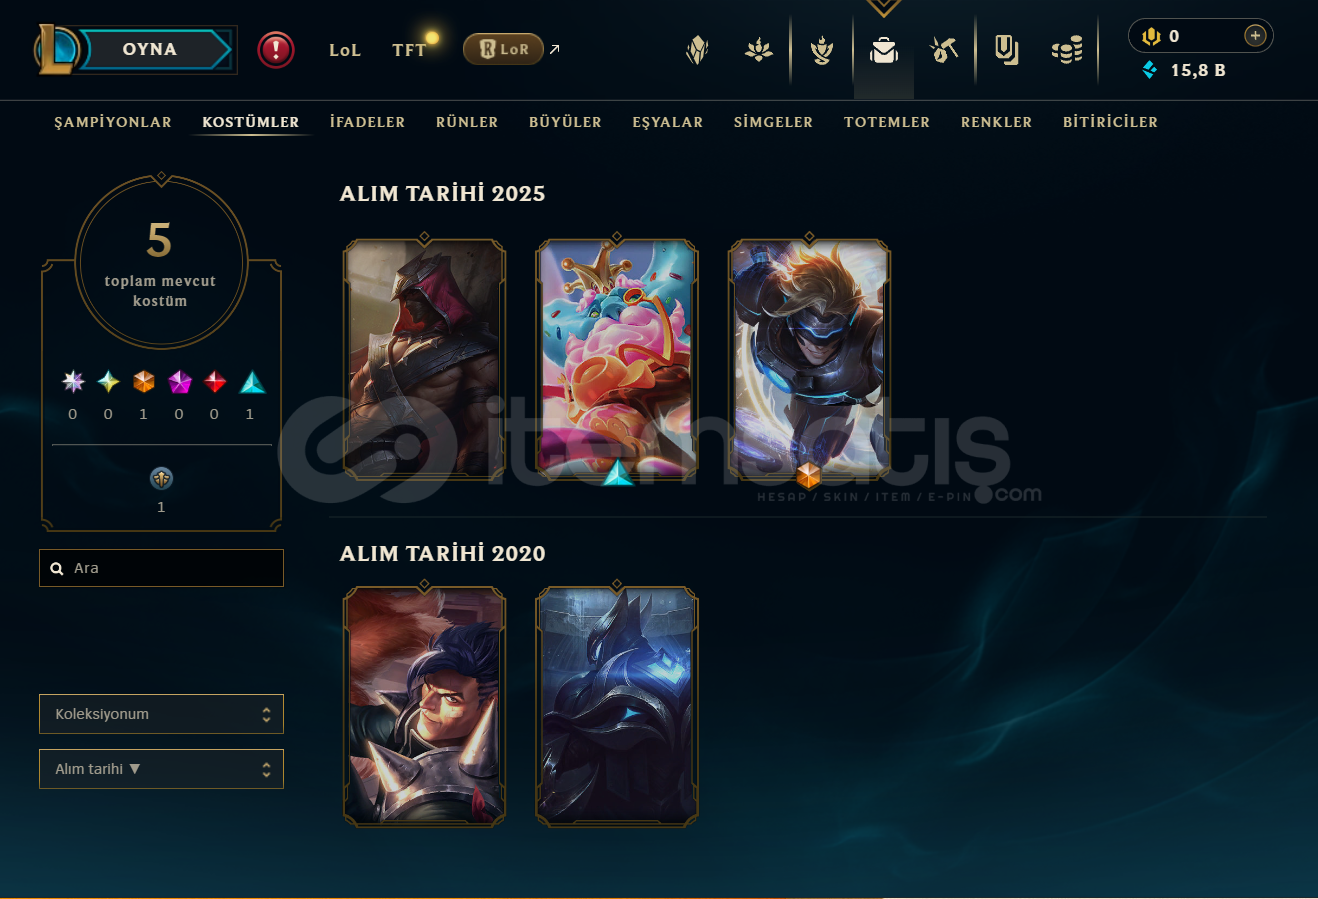Open the Store coins icon

click(x=1067, y=49)
